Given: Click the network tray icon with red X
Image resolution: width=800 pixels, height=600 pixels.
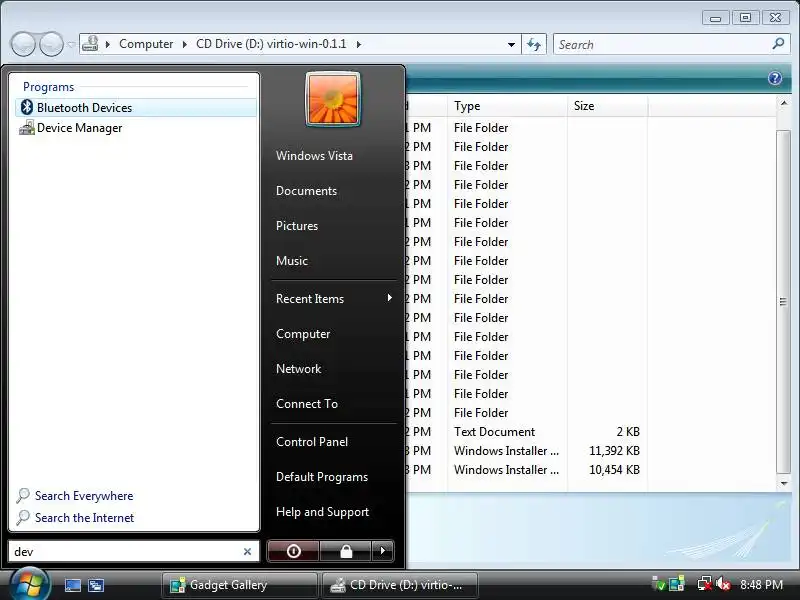Looking at the screenshot, I should pyautogui.click(x=705, y=584).
